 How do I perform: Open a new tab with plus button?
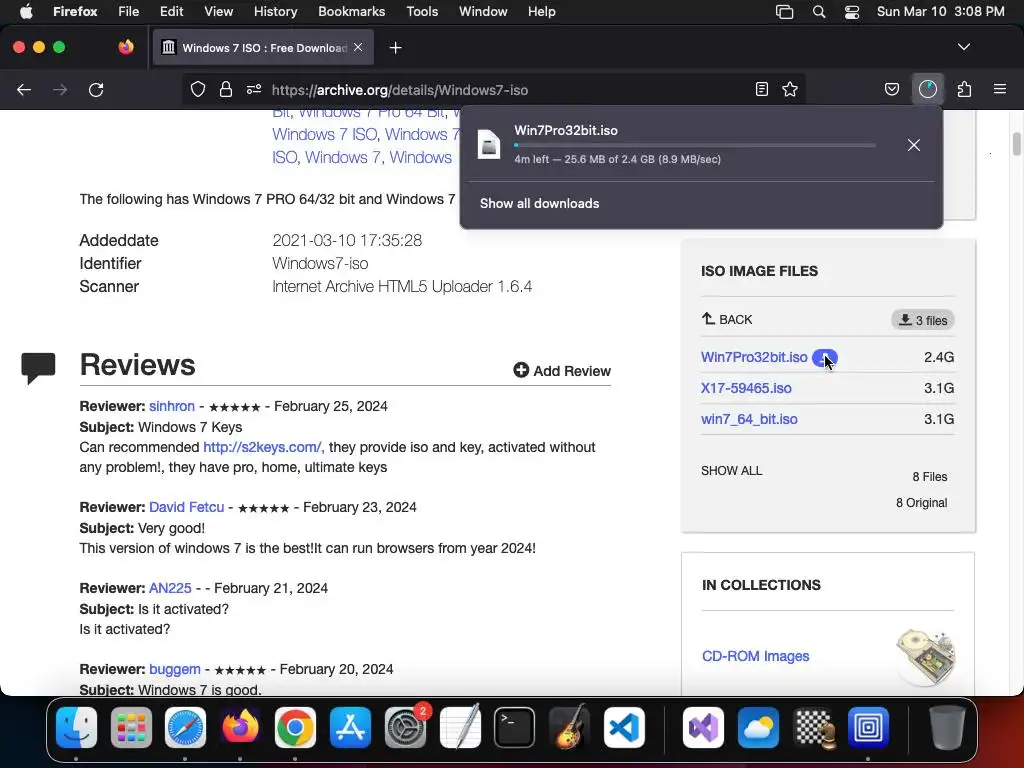395,48
